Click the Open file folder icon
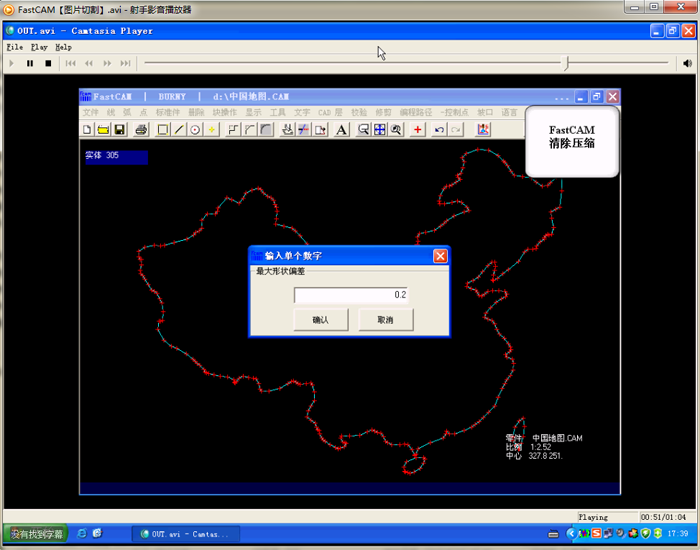The image size is (700, 550). pos(103,129)
